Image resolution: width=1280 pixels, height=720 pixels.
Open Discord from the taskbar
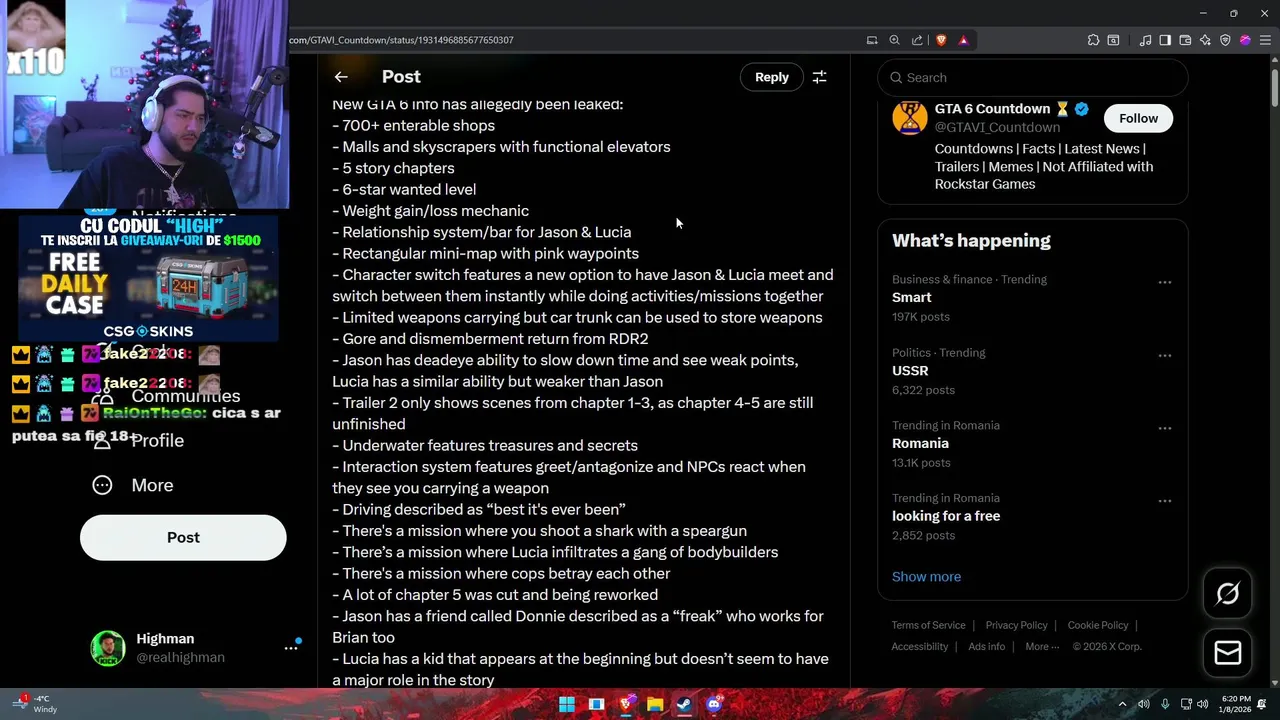point(713,704)
